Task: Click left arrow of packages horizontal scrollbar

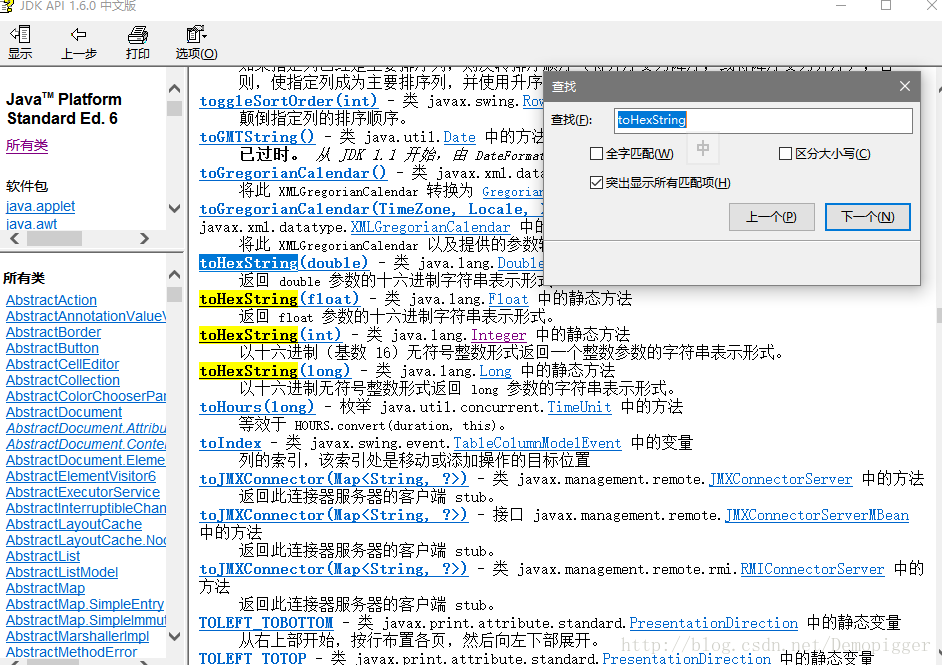Action: click(15, 238)
